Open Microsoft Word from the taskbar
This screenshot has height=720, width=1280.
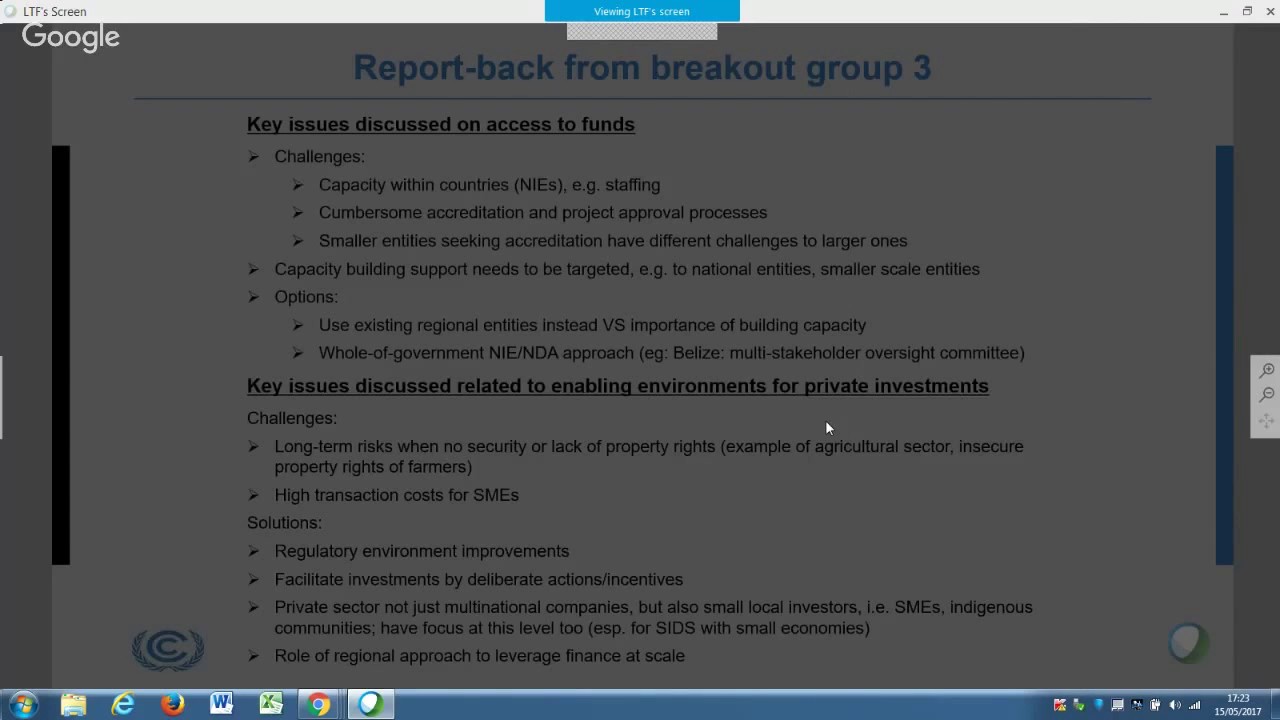(x=222, y=705)
